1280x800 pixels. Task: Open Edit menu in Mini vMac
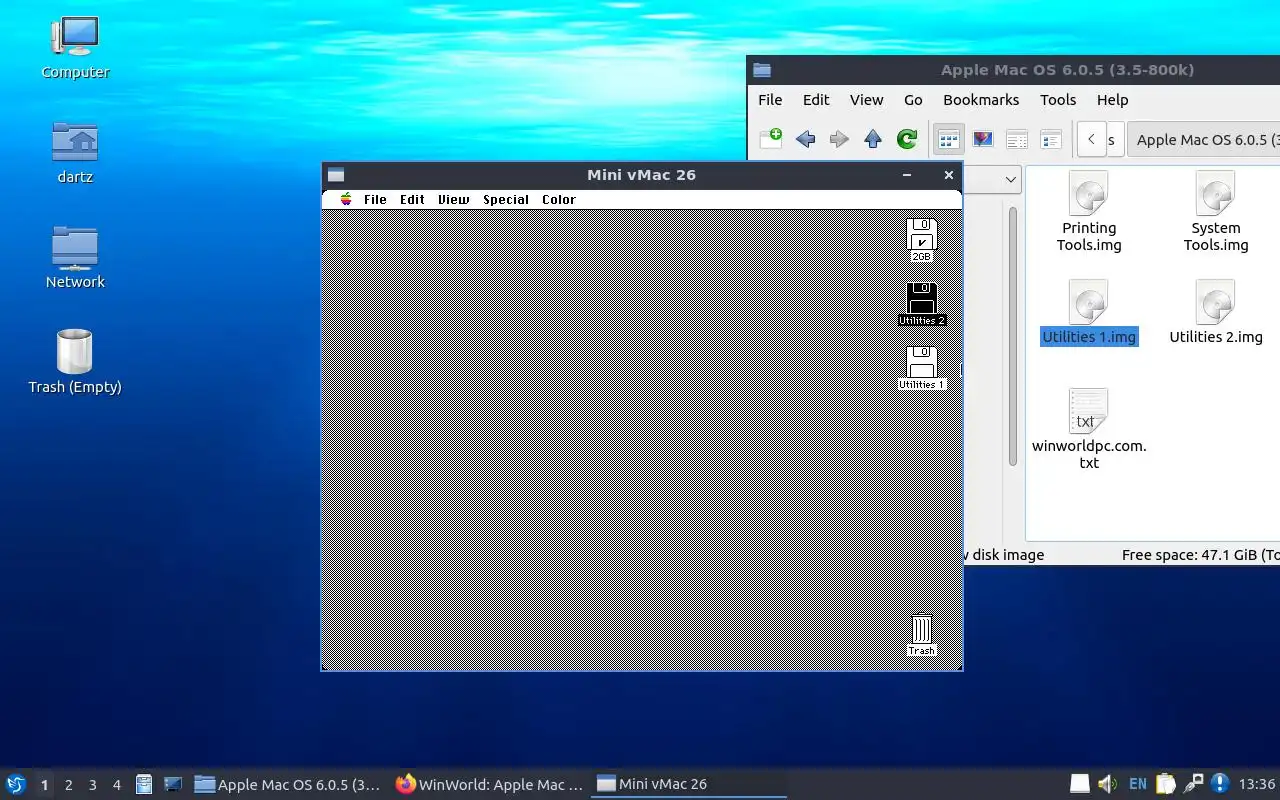(412, 199)
